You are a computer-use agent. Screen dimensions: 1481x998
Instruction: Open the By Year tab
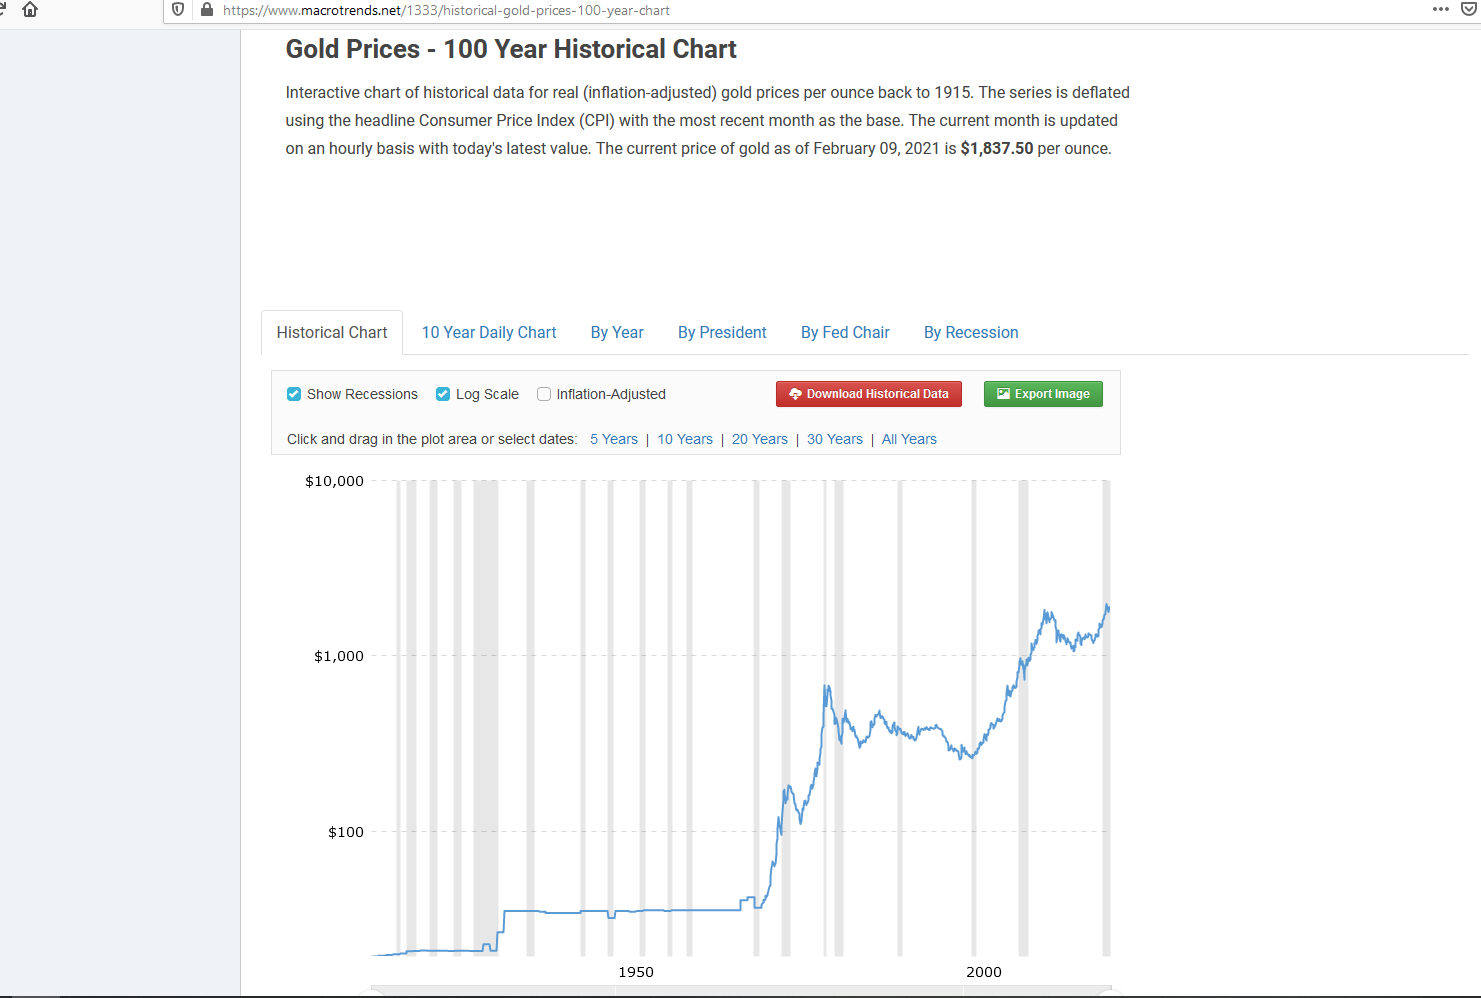tap(617, 333)
